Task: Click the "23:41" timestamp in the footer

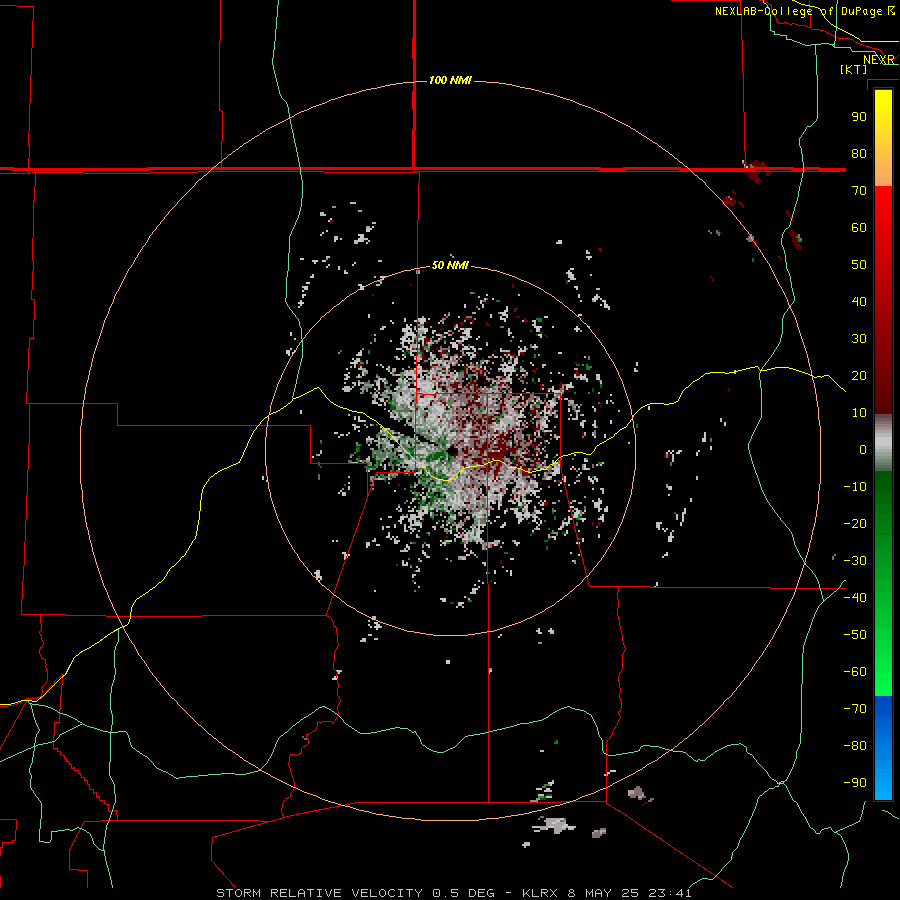Action: pos(669,893)
